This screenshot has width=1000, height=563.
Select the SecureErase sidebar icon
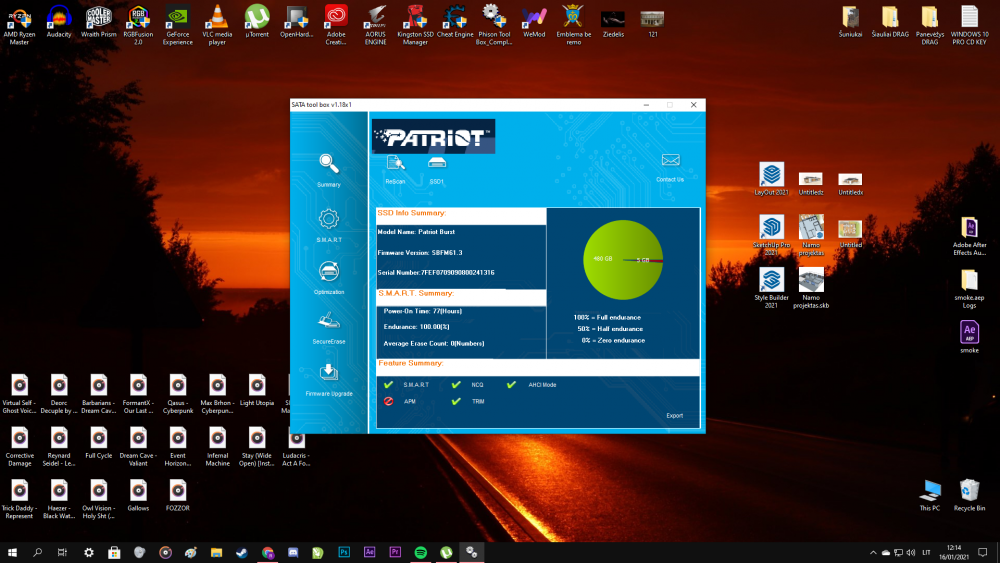tap(328, 321)
